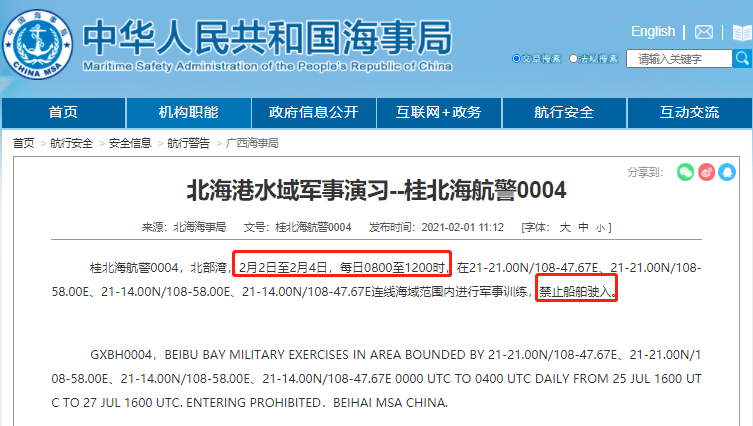Open the mail envelope icon in header
Viewport: 753px width, 426px height.
pos(704,32)
